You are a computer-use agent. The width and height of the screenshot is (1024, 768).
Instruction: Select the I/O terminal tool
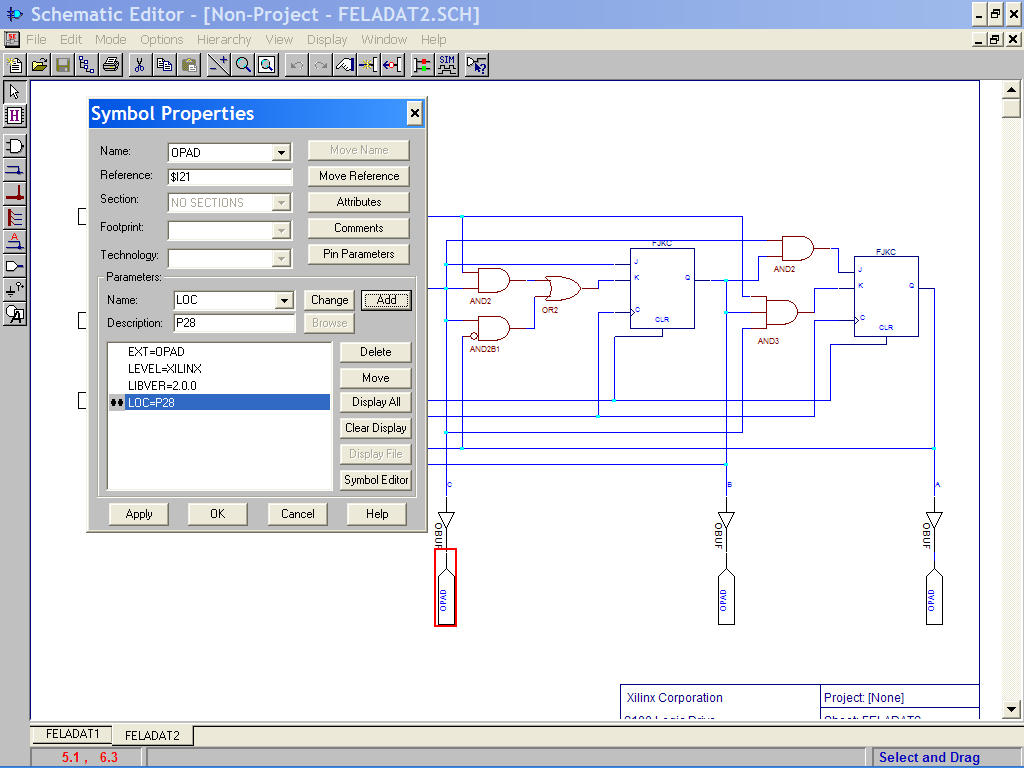coord(14,266)
